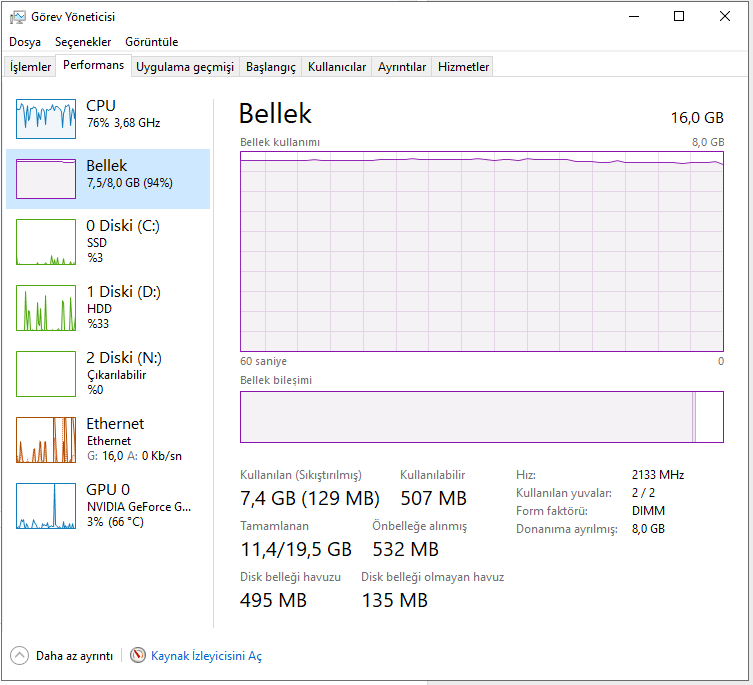The width and height of the screenshot is (753, 685).
Task: Open the 0 Diski (C:) graph thumbnail
Action: [x=46, y=242]
